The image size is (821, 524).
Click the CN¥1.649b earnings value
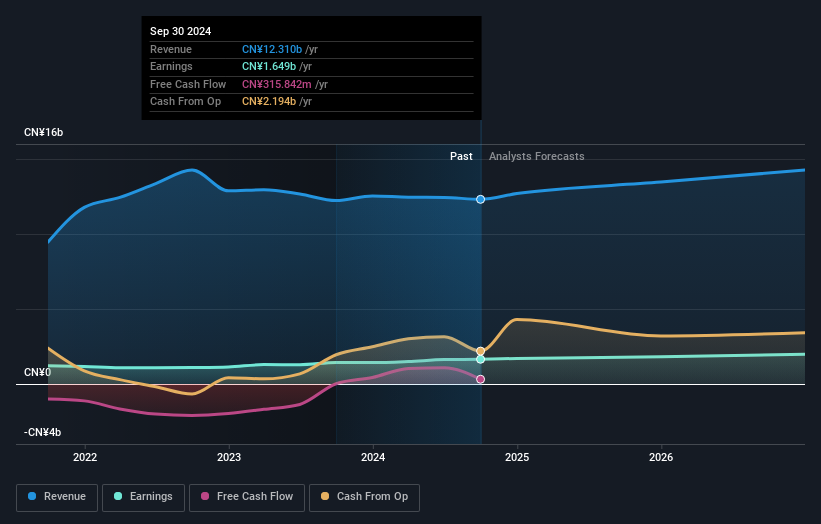[269, 66]
